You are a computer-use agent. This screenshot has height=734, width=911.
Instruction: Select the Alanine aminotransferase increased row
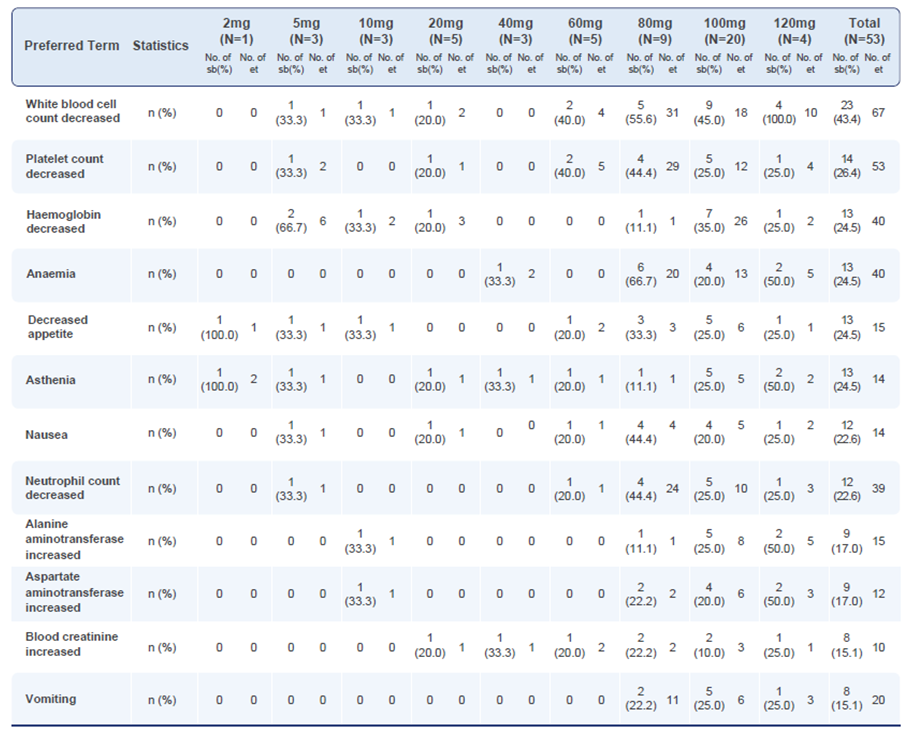coord(75,540)
